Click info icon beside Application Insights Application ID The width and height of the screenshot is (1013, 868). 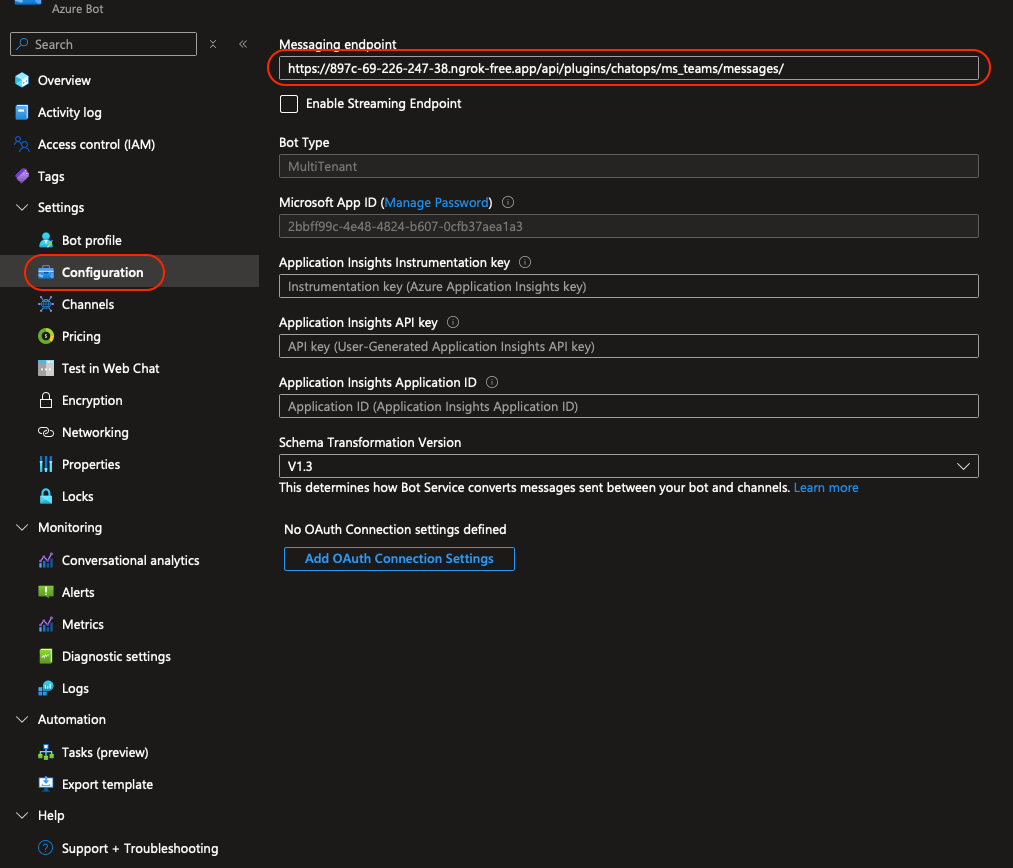click(492, 382)
